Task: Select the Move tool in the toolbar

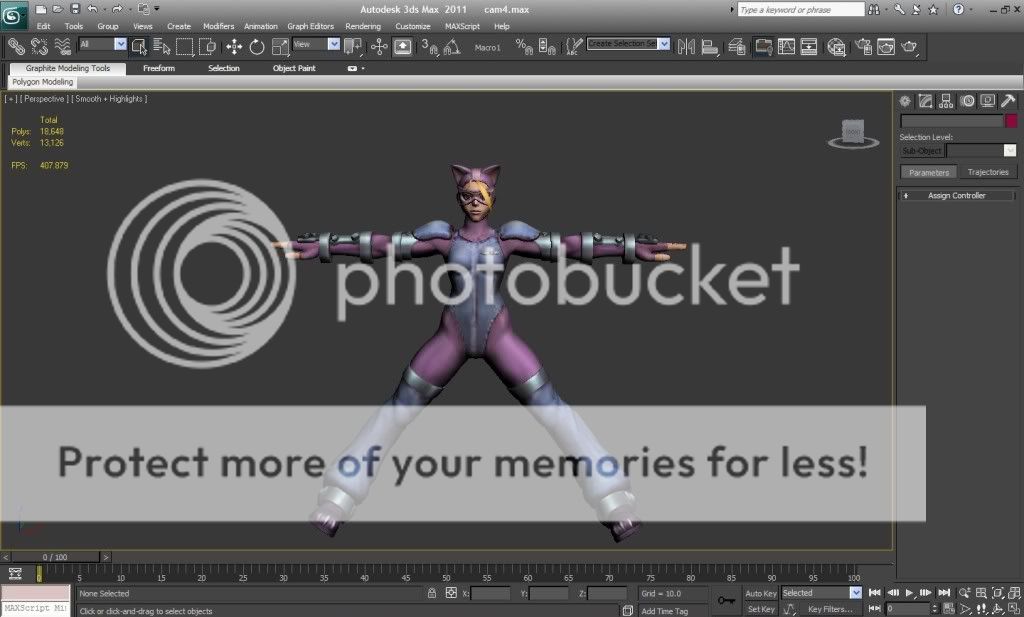Action: click(x=234, y=46)
